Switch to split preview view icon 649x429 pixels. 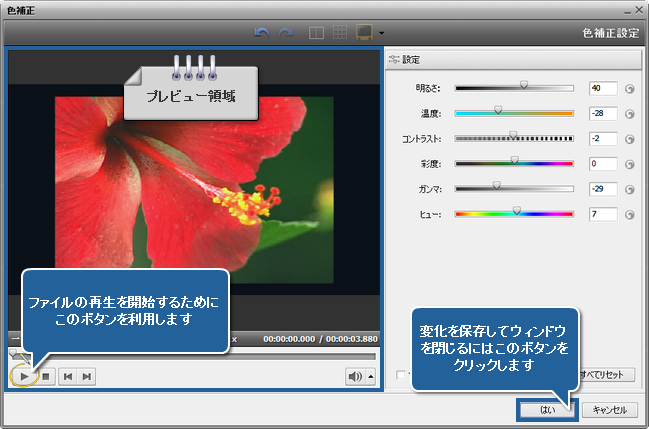point(316,32)
